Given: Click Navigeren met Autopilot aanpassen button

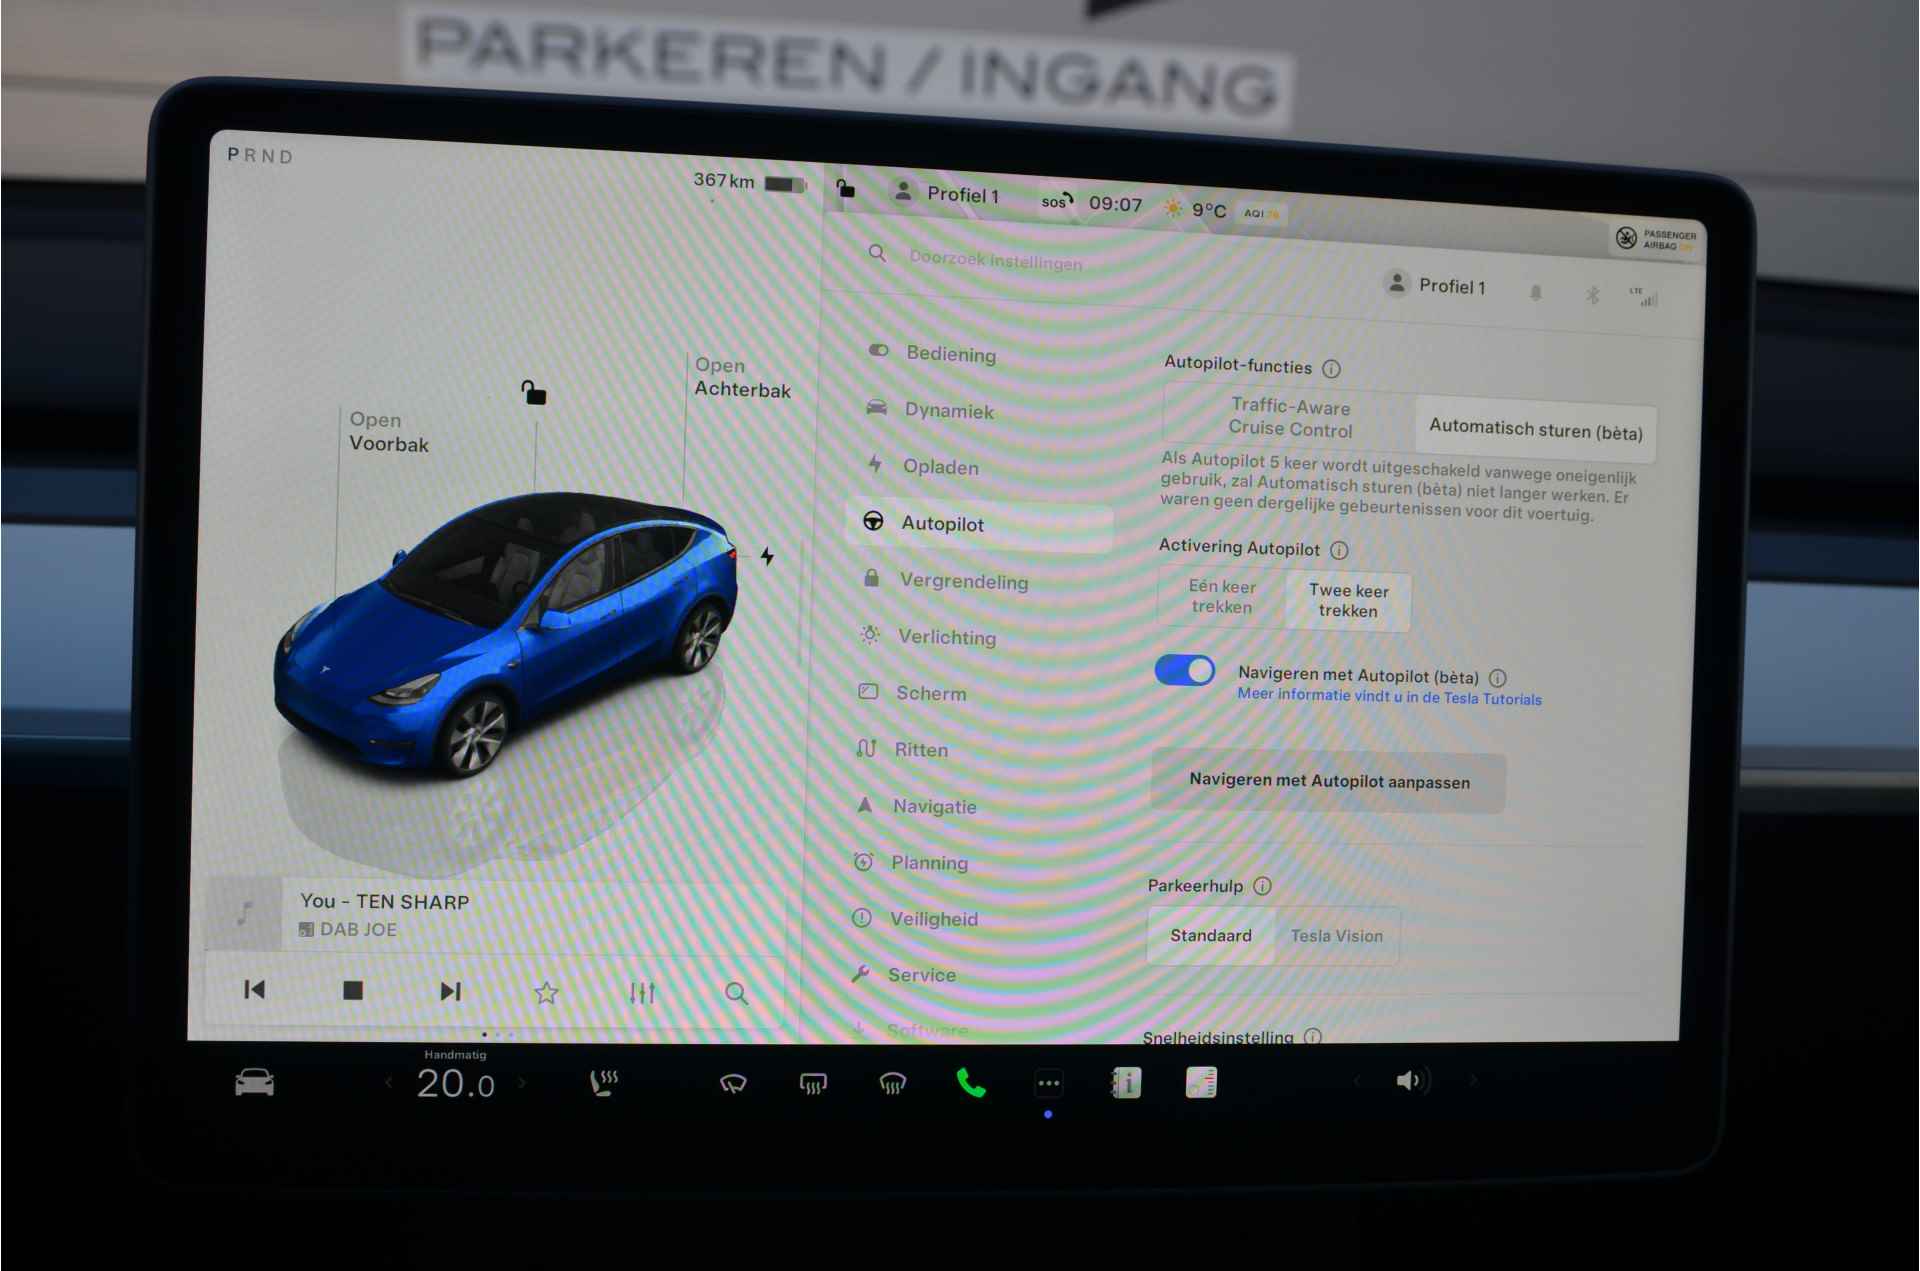Looking at the screenshot, I should tap(1329, 781).
